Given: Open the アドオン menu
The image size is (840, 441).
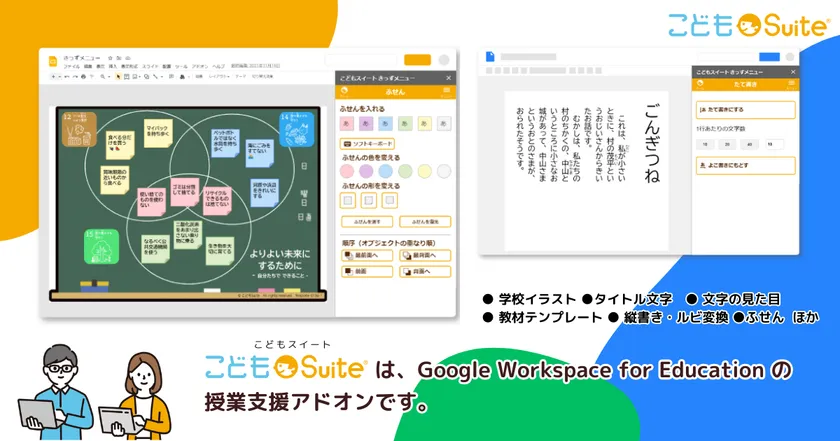Looking at the screenshot, I should pos(200,66).
